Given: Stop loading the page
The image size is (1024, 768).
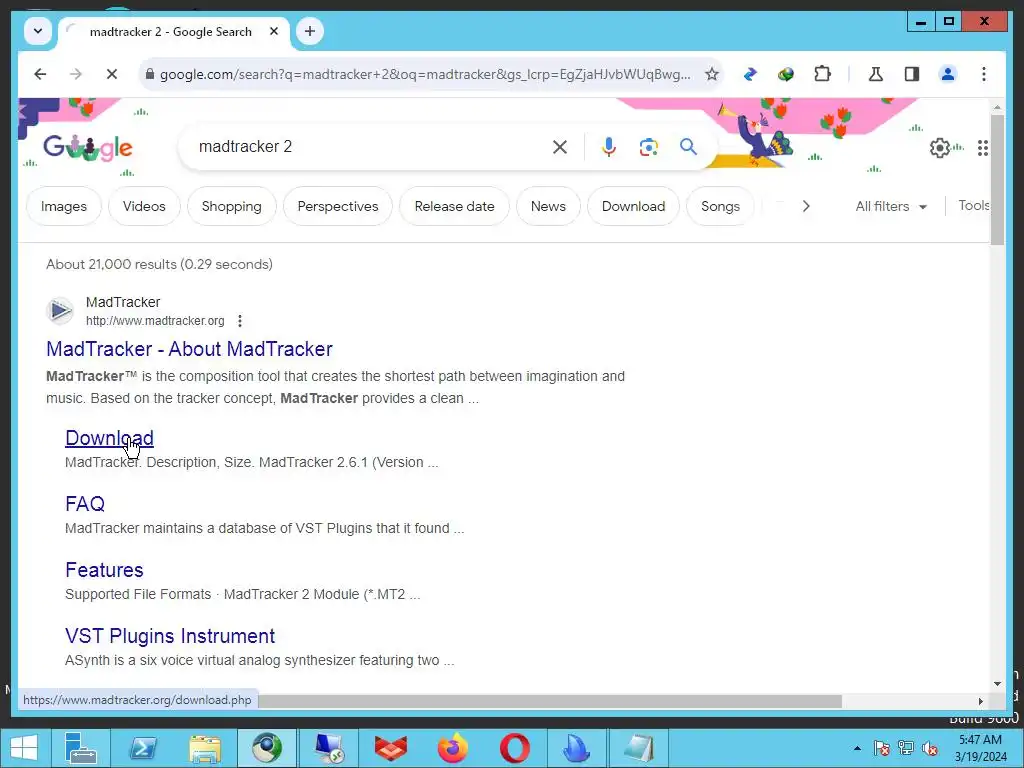Looking at the screenshot, I should point(112,74).
